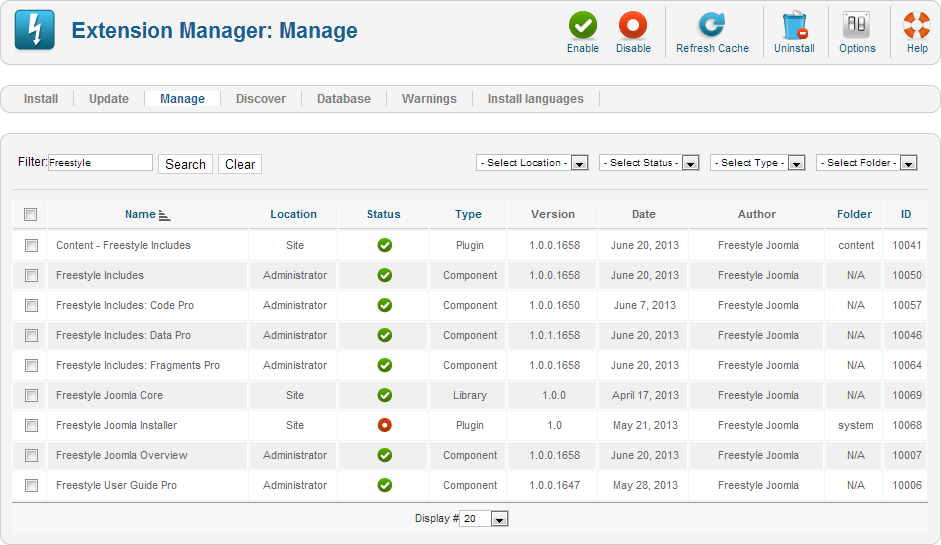The image size is (941, 545).
Task: Change the Display # per-page dropdown
Action: (484, 519)
